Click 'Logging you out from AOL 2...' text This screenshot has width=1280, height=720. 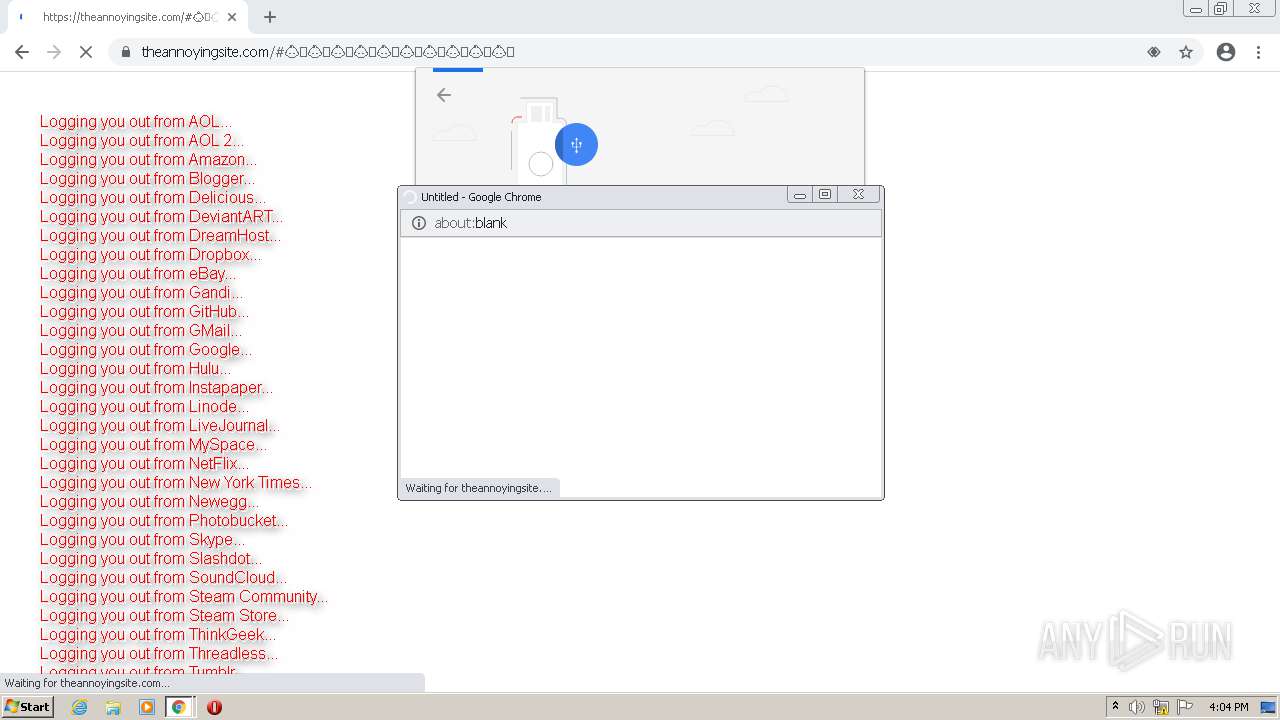[142, 141]
